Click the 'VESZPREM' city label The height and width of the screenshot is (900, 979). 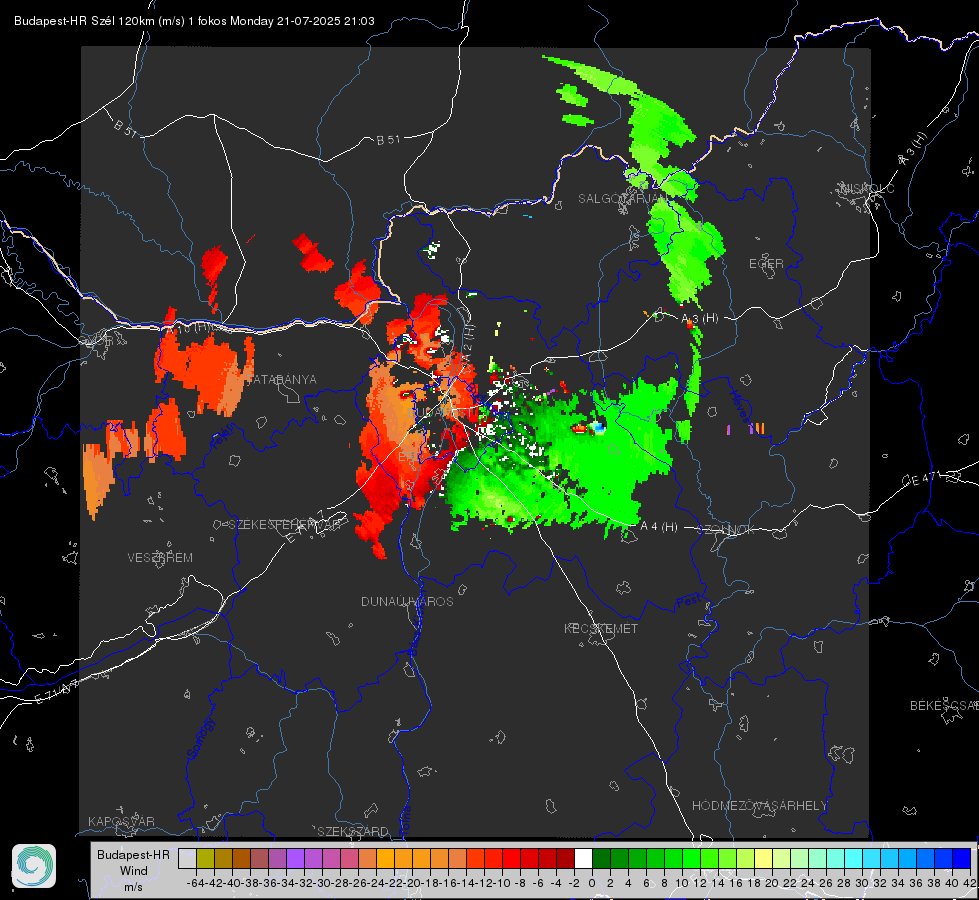coord(160,557)
